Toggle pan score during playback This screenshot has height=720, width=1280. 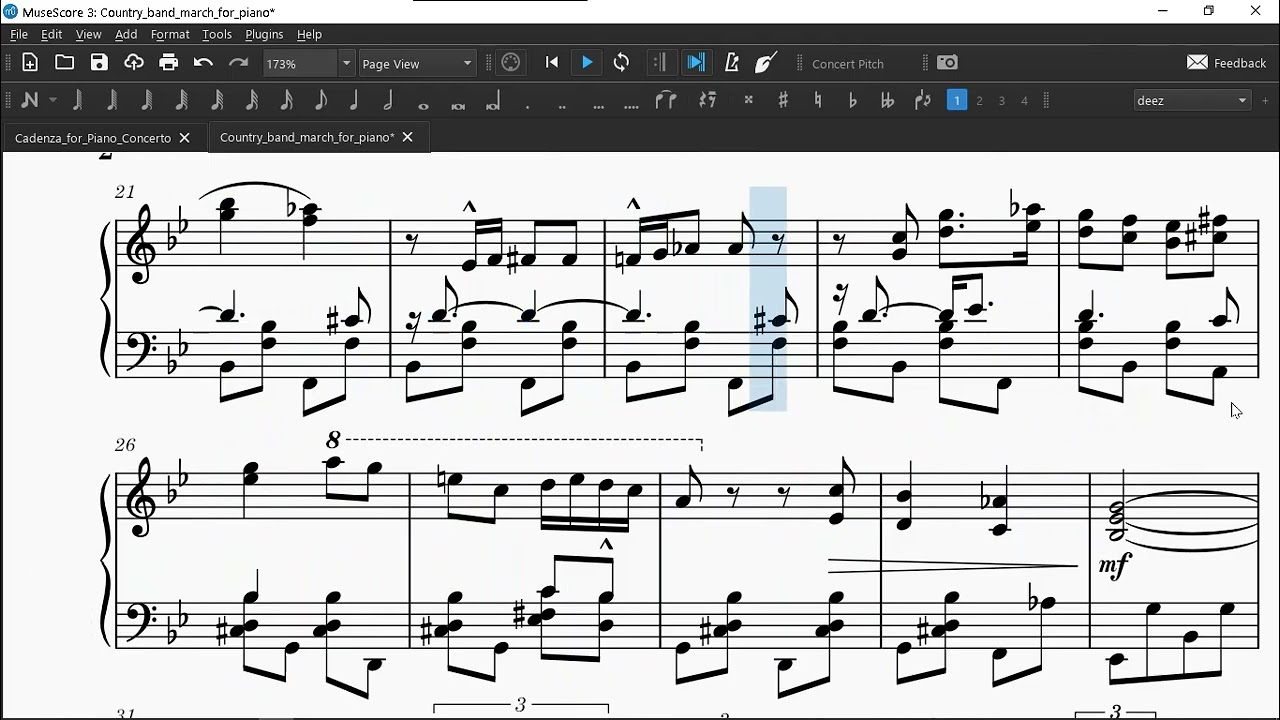[696, 63]
